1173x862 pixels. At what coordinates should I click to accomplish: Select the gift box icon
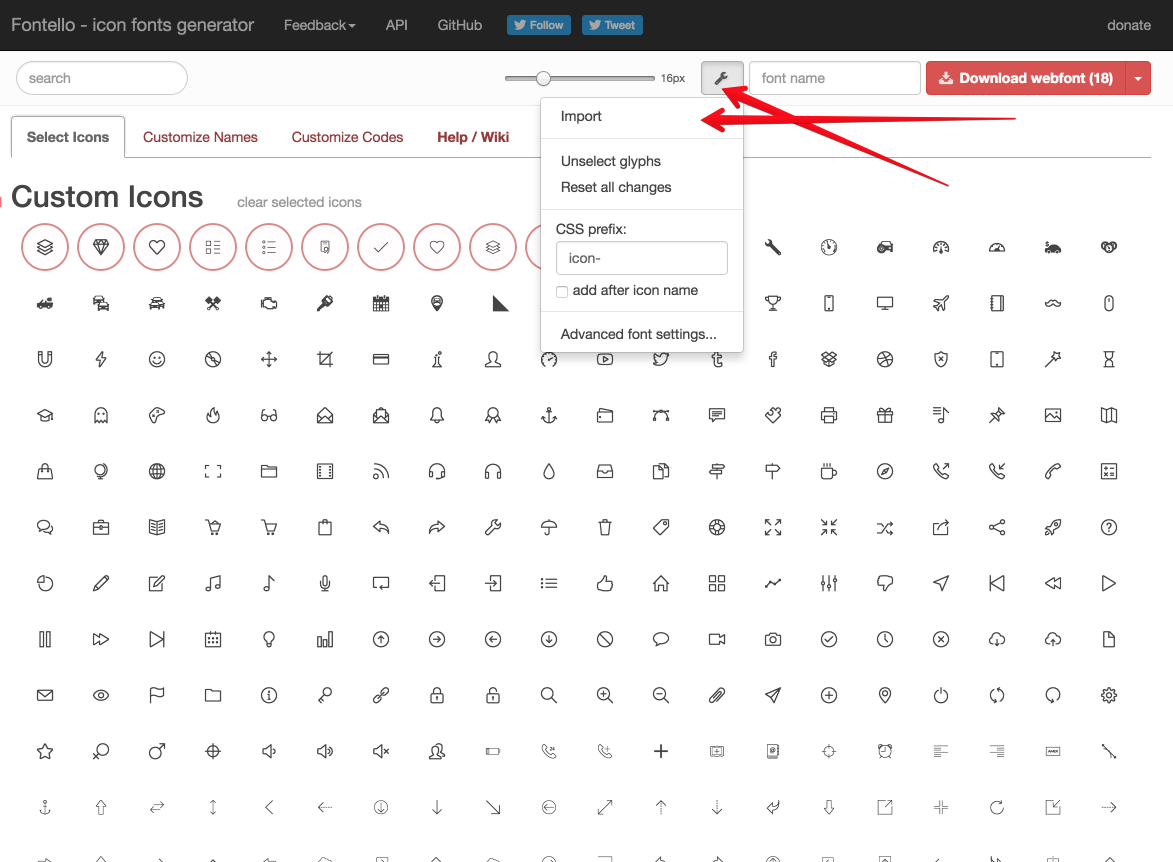(x=885, y=415)
